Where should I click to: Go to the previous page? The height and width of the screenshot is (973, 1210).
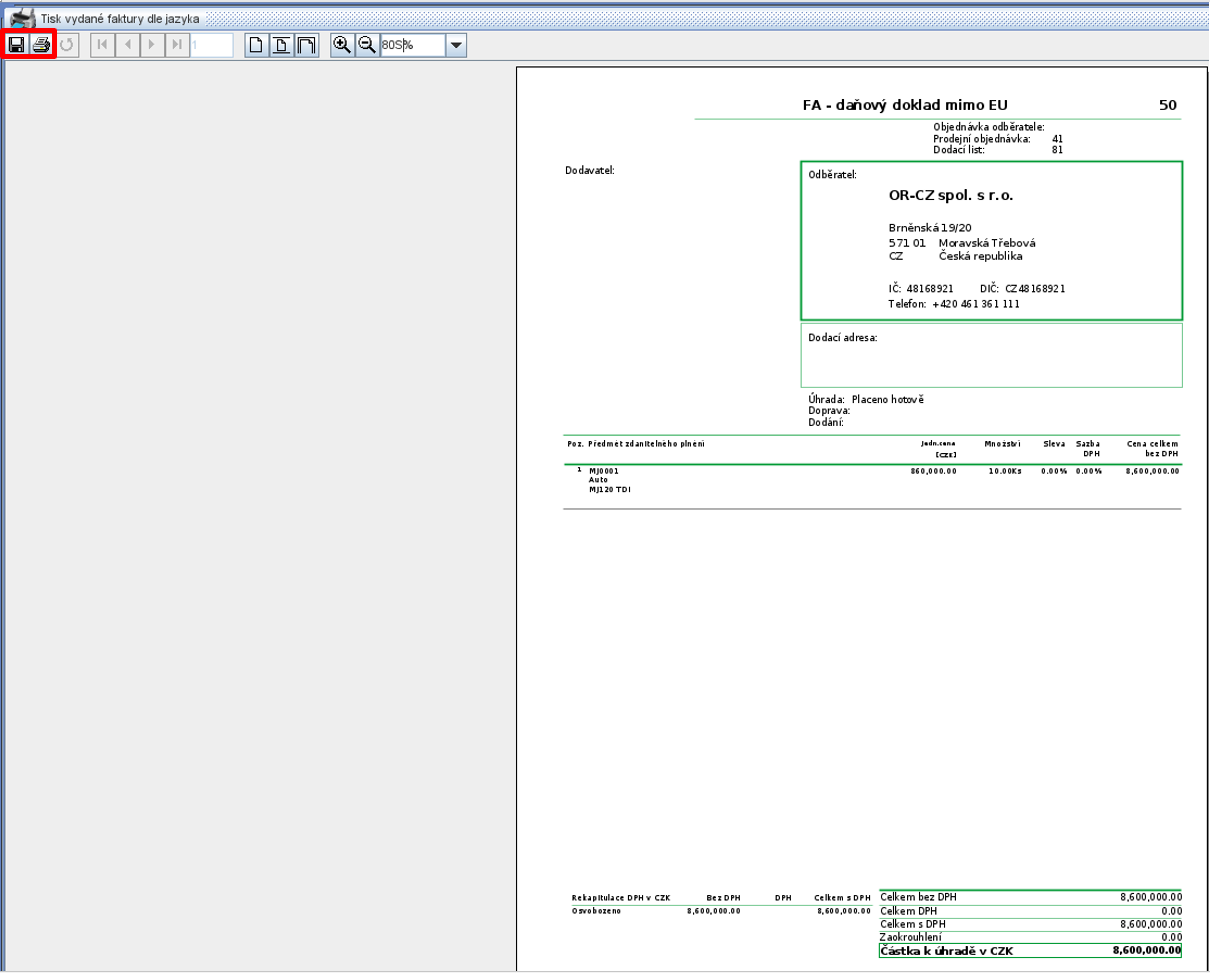pos(127,45)
